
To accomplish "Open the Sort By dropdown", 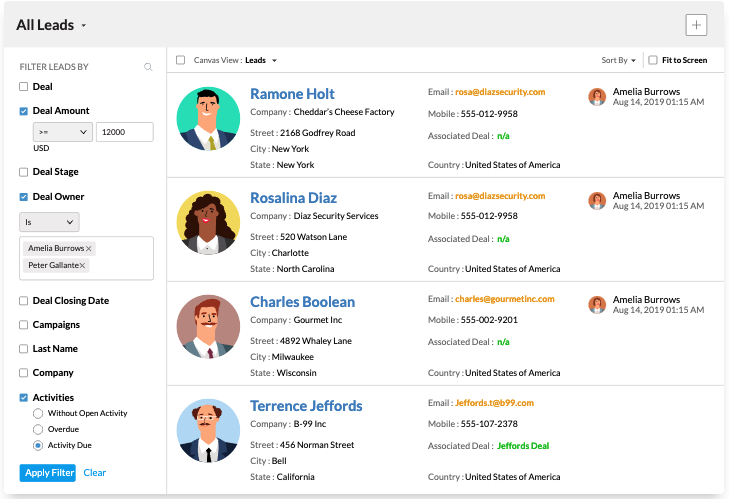I will click(618, 60).
